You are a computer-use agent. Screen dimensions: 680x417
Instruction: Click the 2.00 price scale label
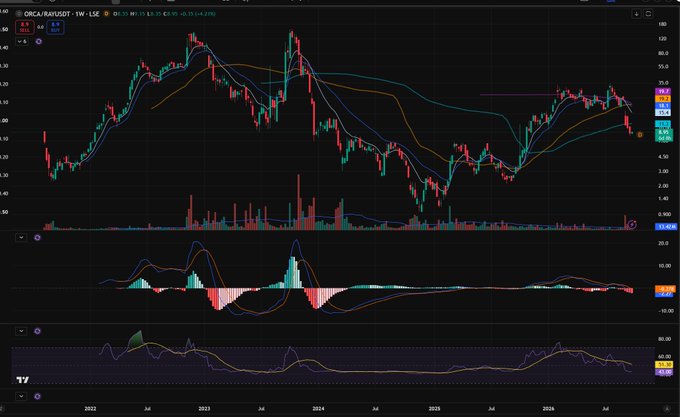(x=663, y=186)
